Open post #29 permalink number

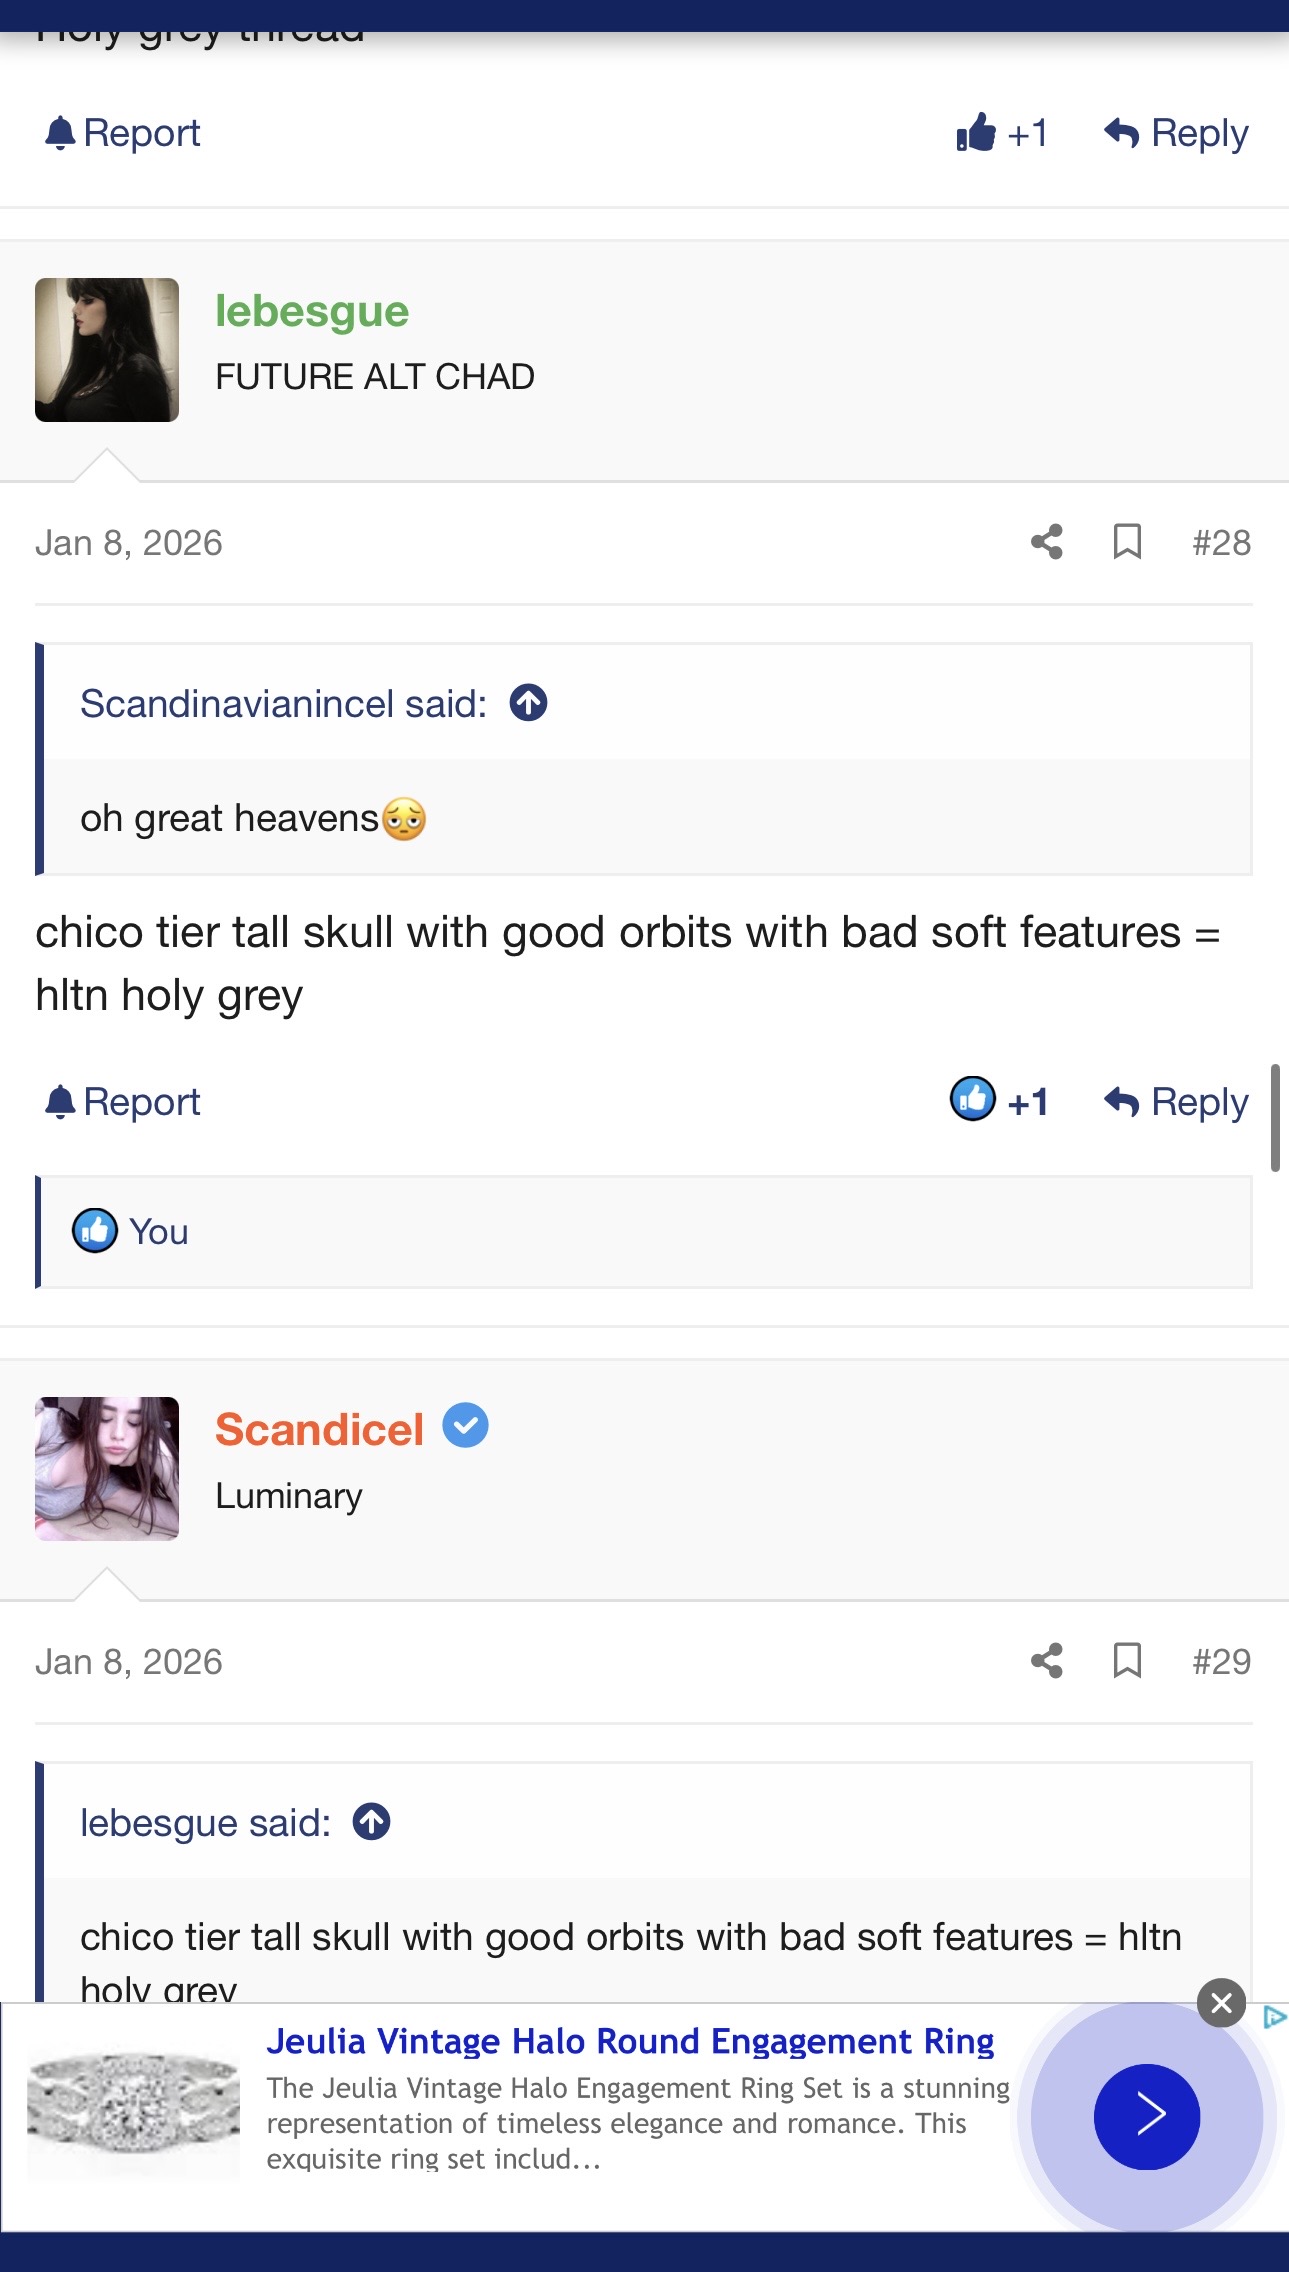1221,1662
